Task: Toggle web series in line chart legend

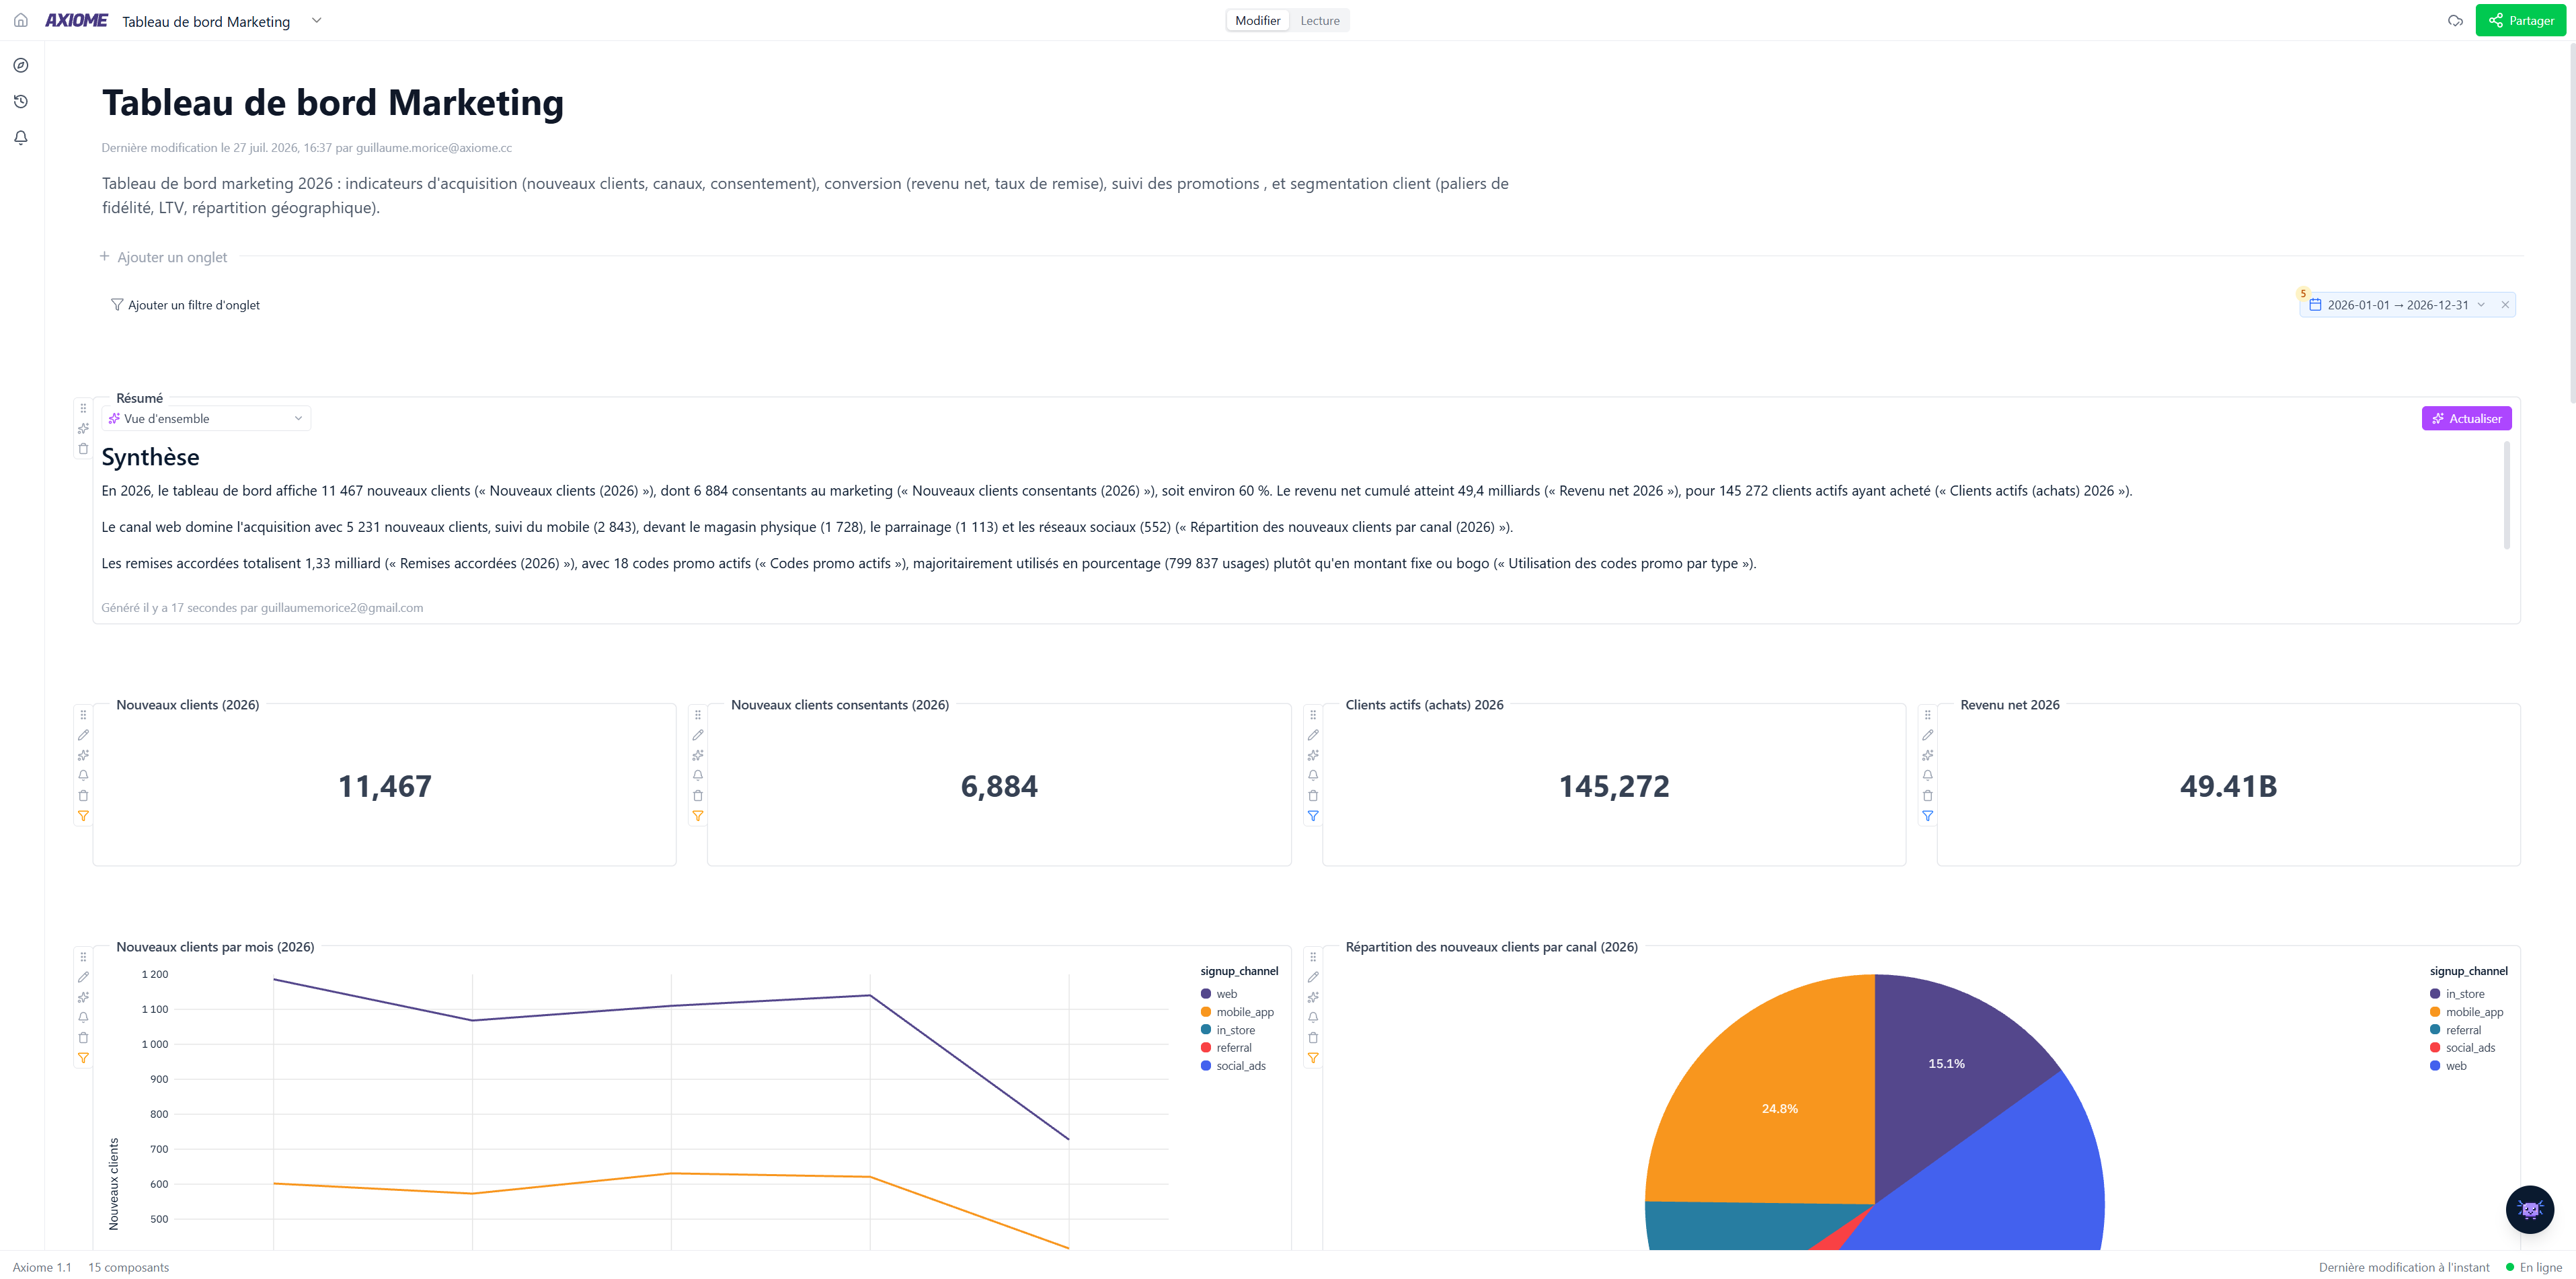Action: tap(1219, 993)
